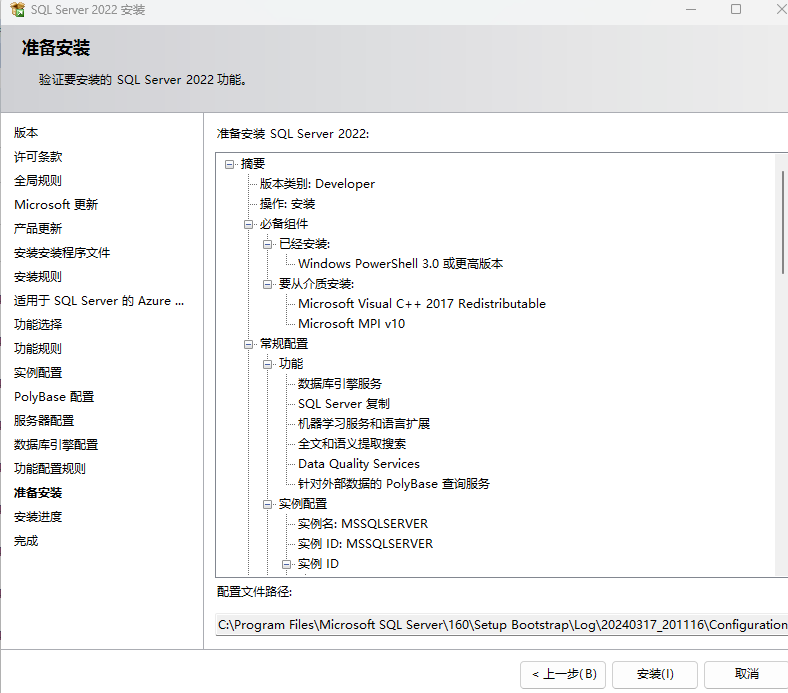Click the 配置文件路径 text field

click(502, 625)
